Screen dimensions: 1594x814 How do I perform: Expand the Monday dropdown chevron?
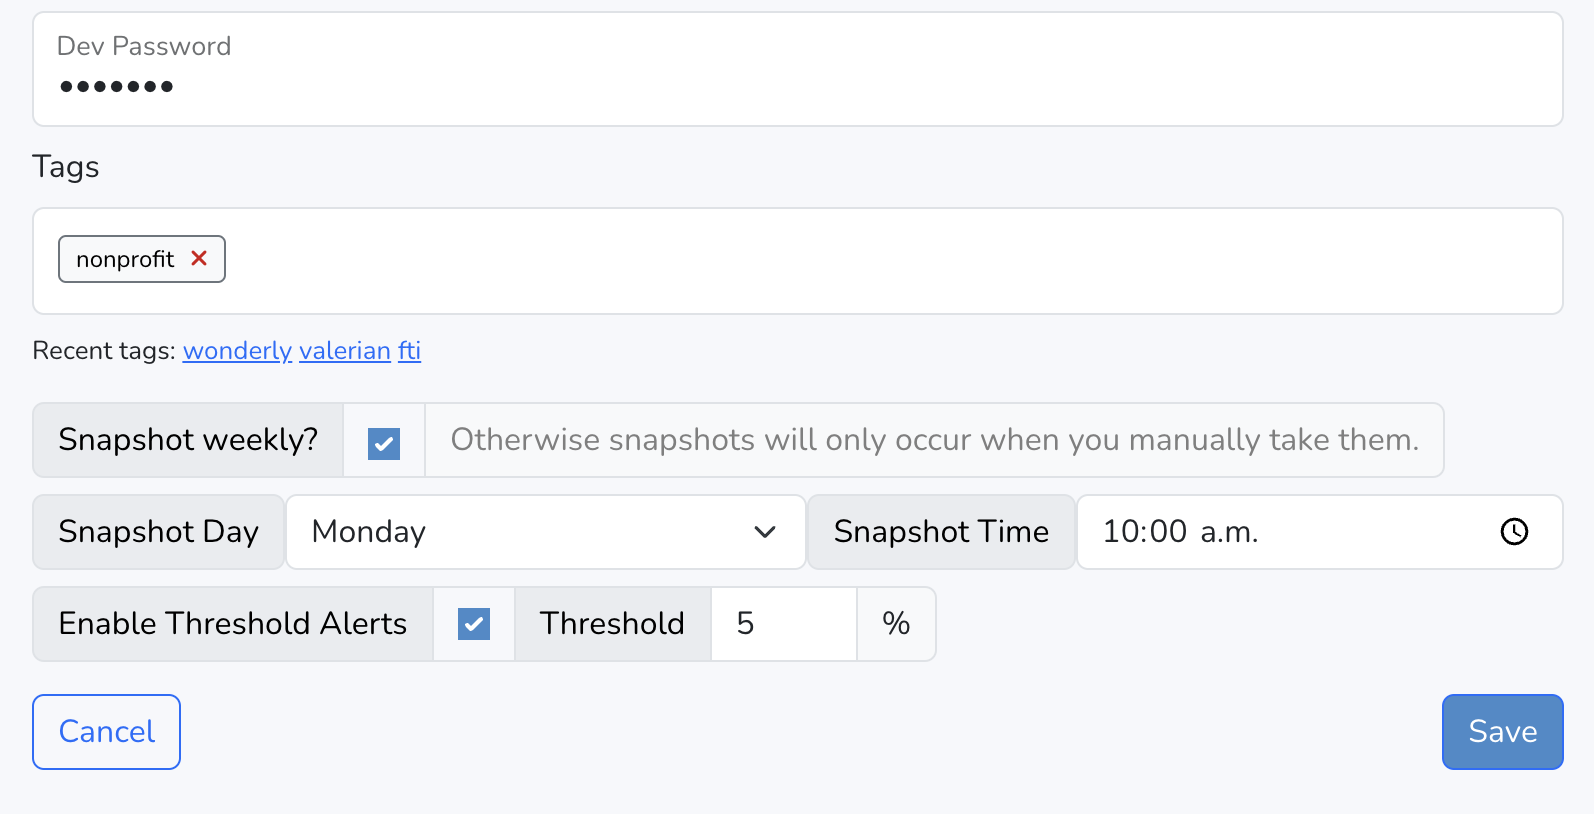pos(765,532)
